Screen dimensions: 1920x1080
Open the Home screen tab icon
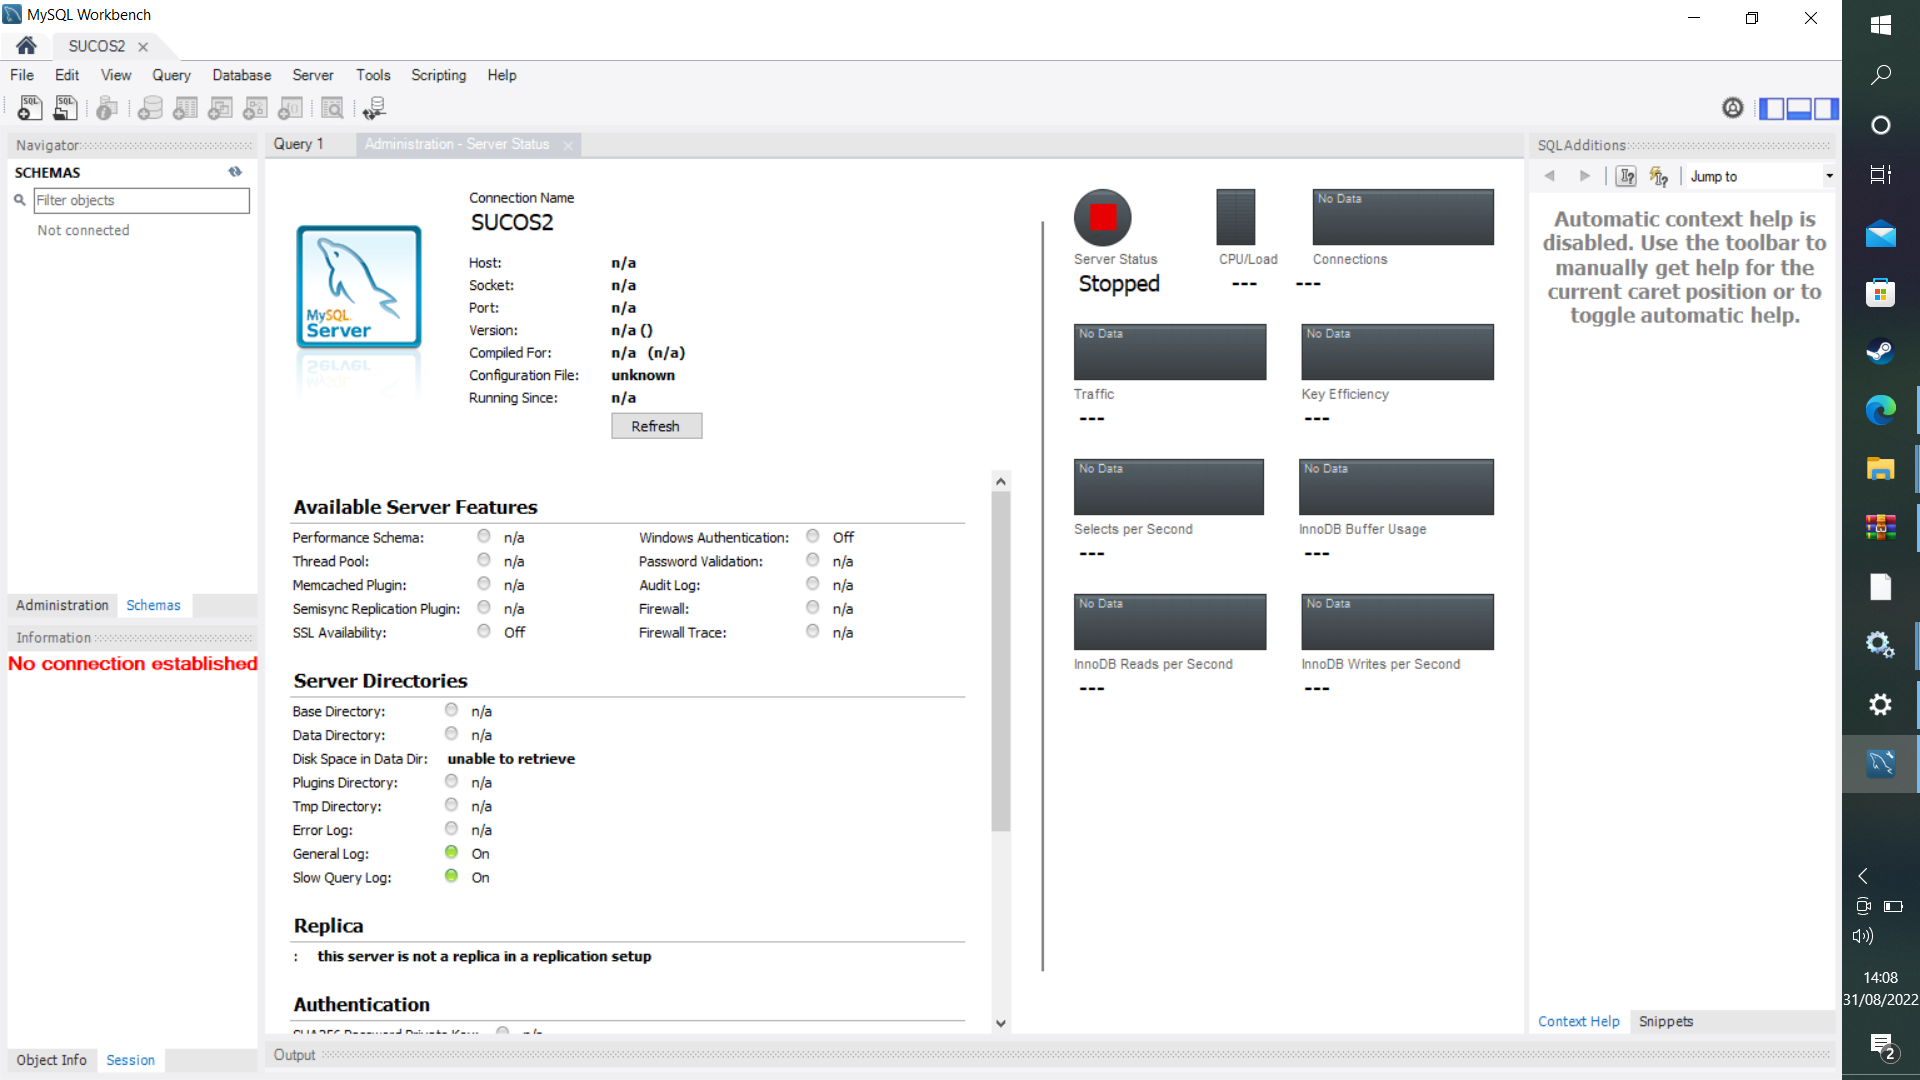point(27,46)
